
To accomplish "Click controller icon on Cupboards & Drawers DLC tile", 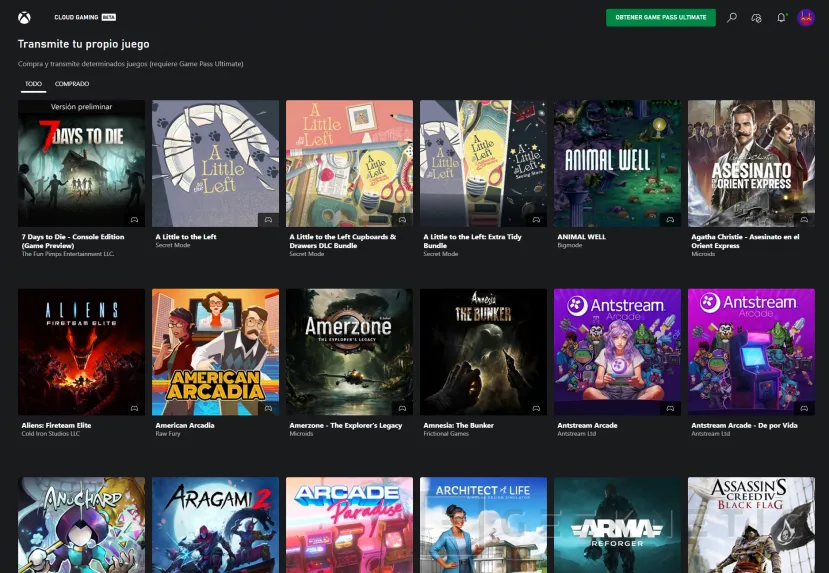I will pos(402,219).
